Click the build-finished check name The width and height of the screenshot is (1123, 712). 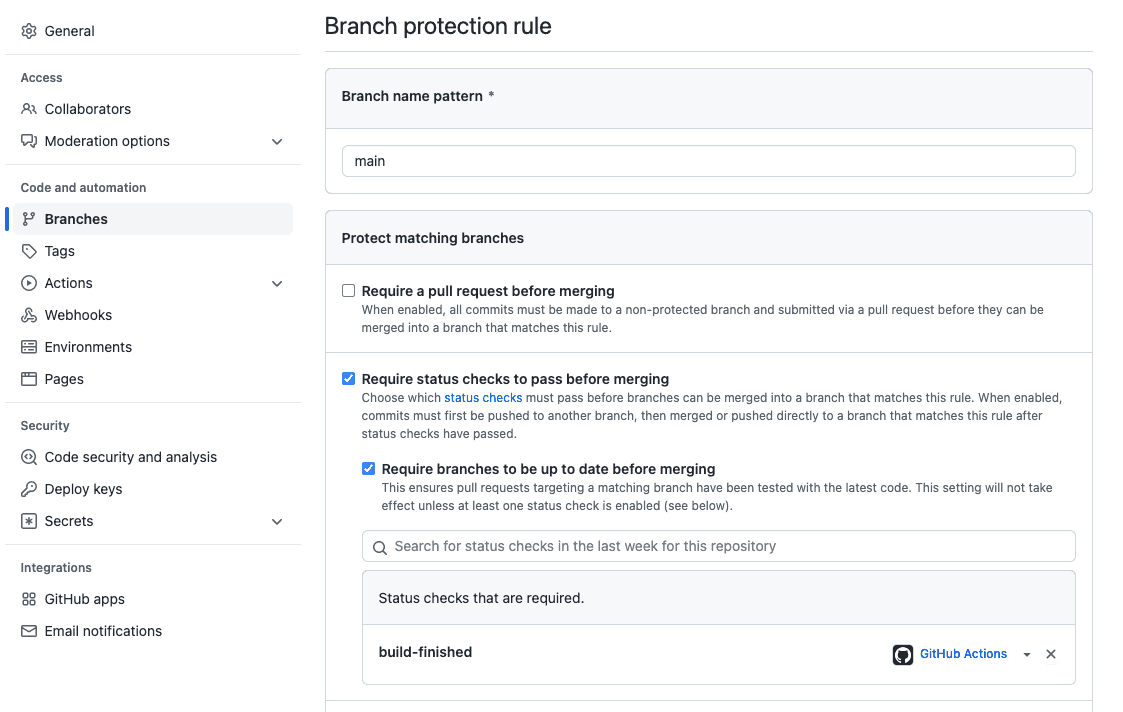coord(425,653)
